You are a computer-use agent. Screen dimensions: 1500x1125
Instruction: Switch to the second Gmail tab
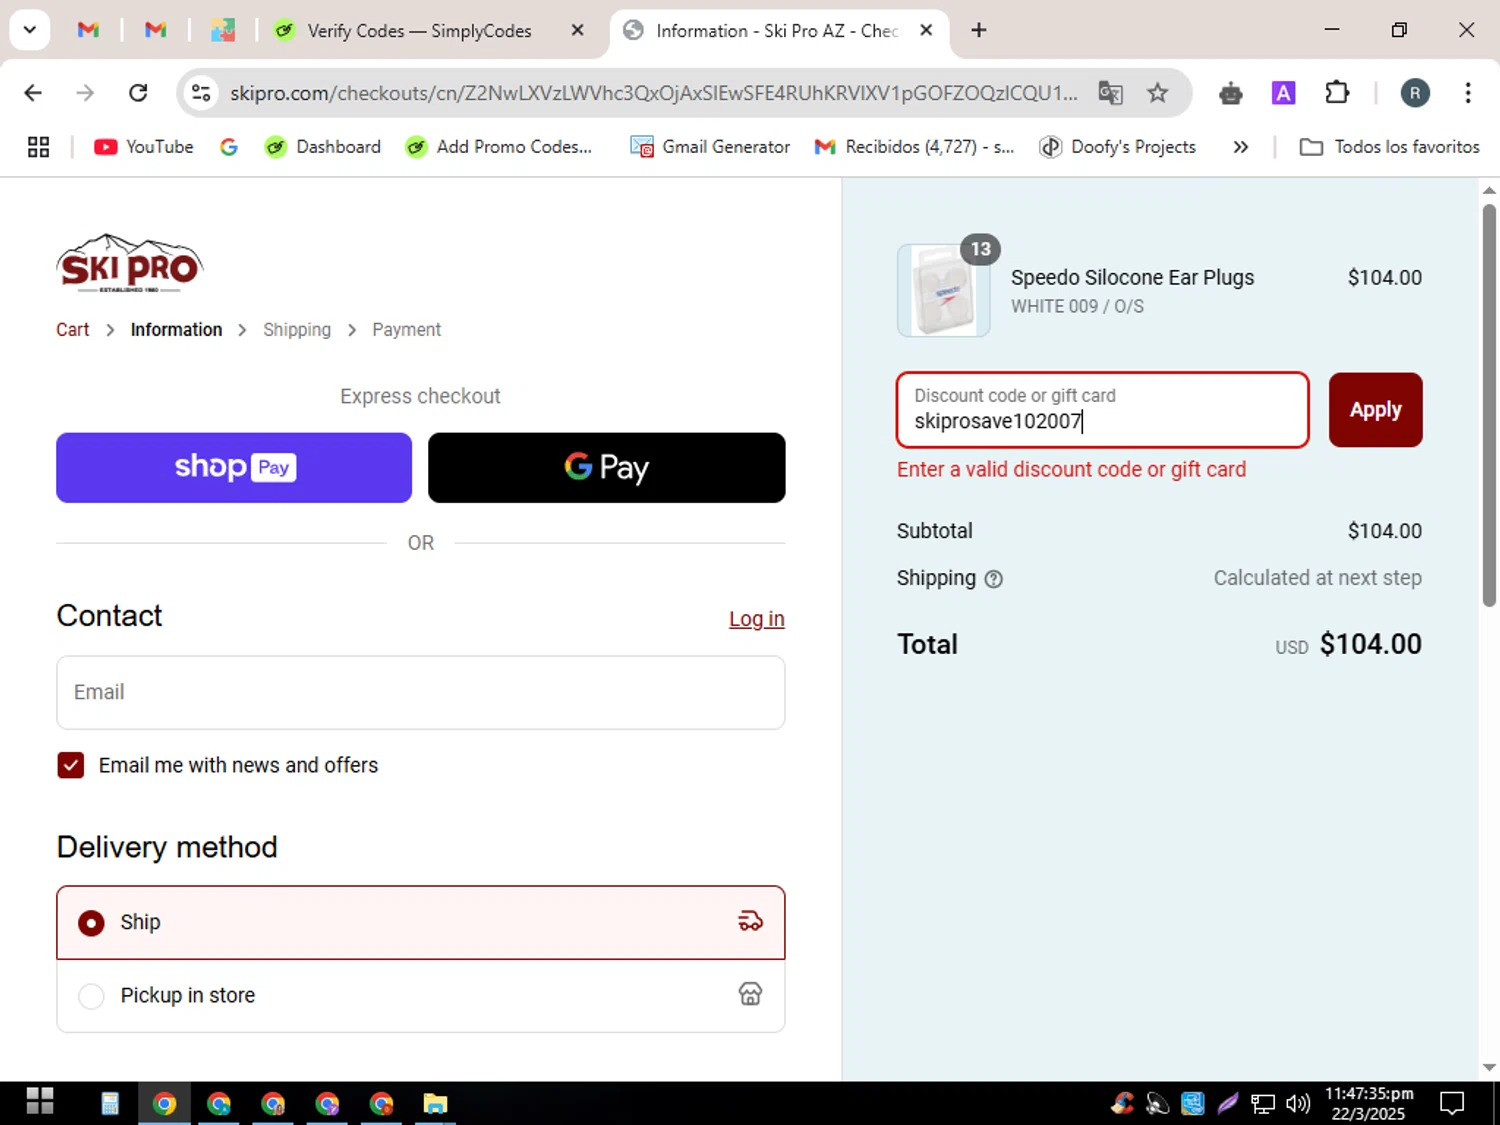[x=155, y=30]
